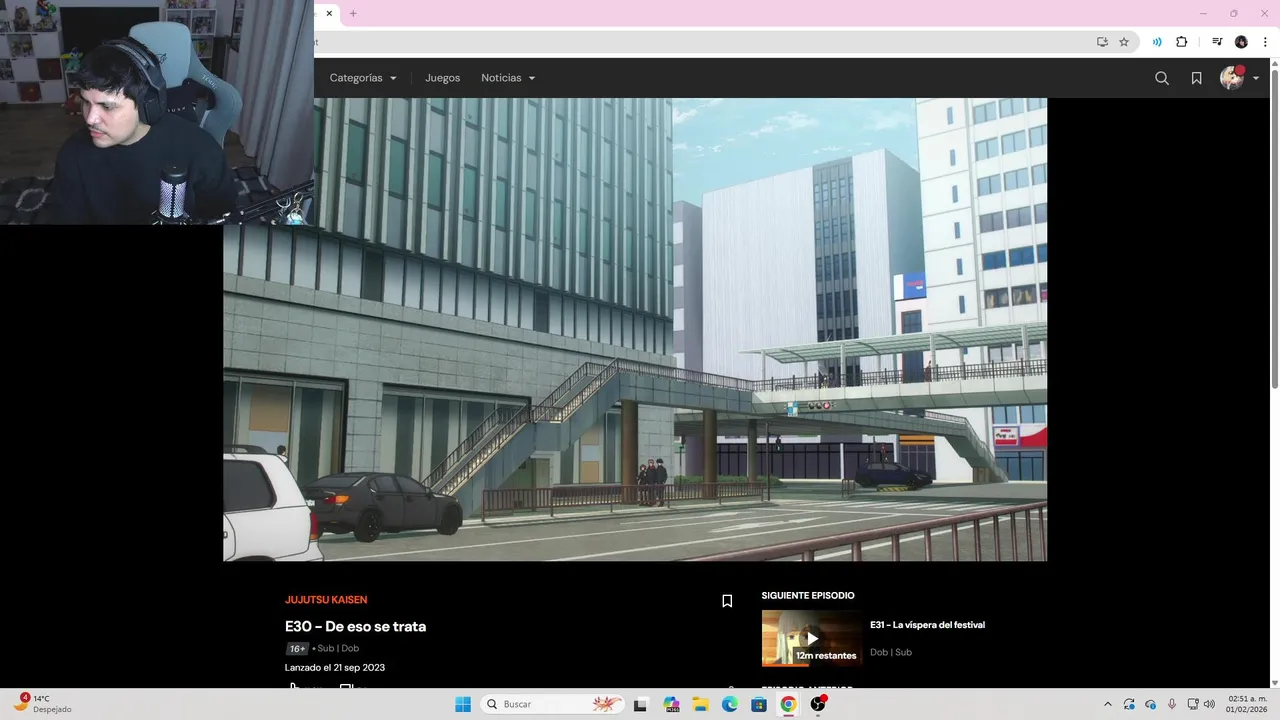Expand the Noticias dropdown menu
This screenshot has width=1280, height=720.
tap(508, 78)
